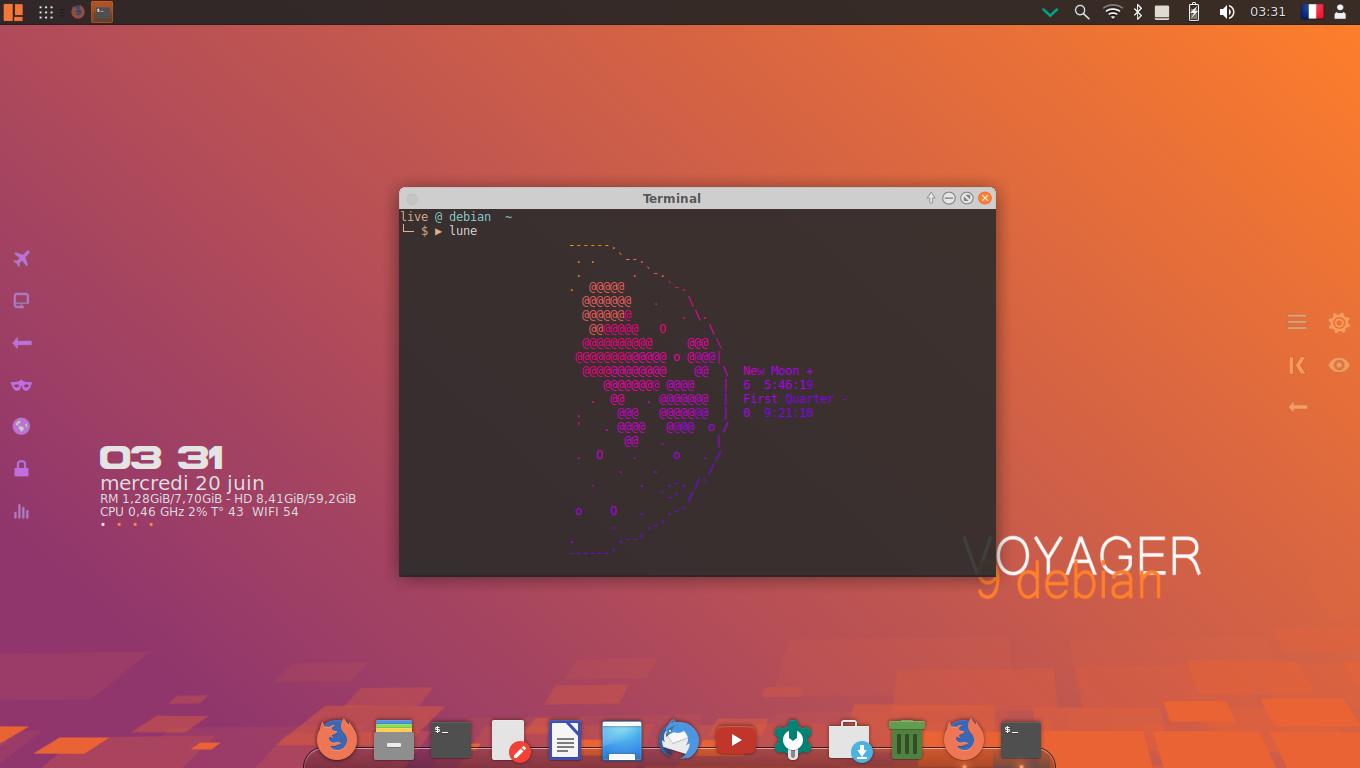This screenshot has width=1360, height=768.
Task: Click the '9:21:18' time value
Action: point(788,413)
